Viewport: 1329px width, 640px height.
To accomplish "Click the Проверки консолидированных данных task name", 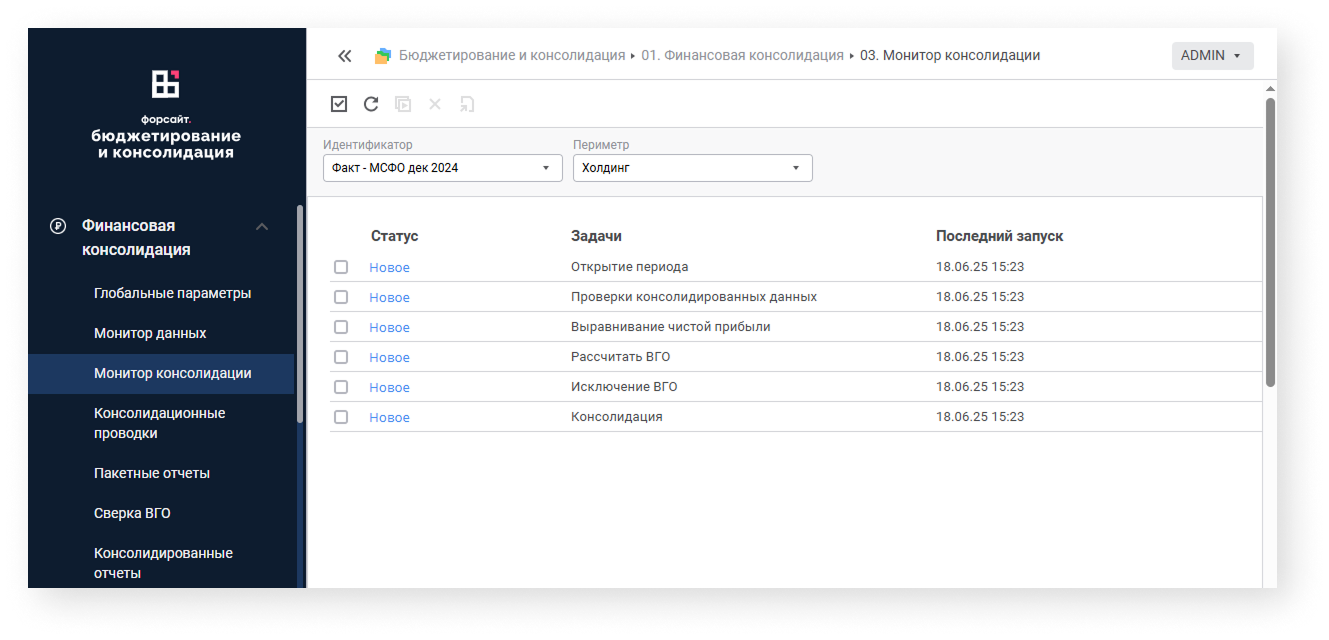I will 694,297.
